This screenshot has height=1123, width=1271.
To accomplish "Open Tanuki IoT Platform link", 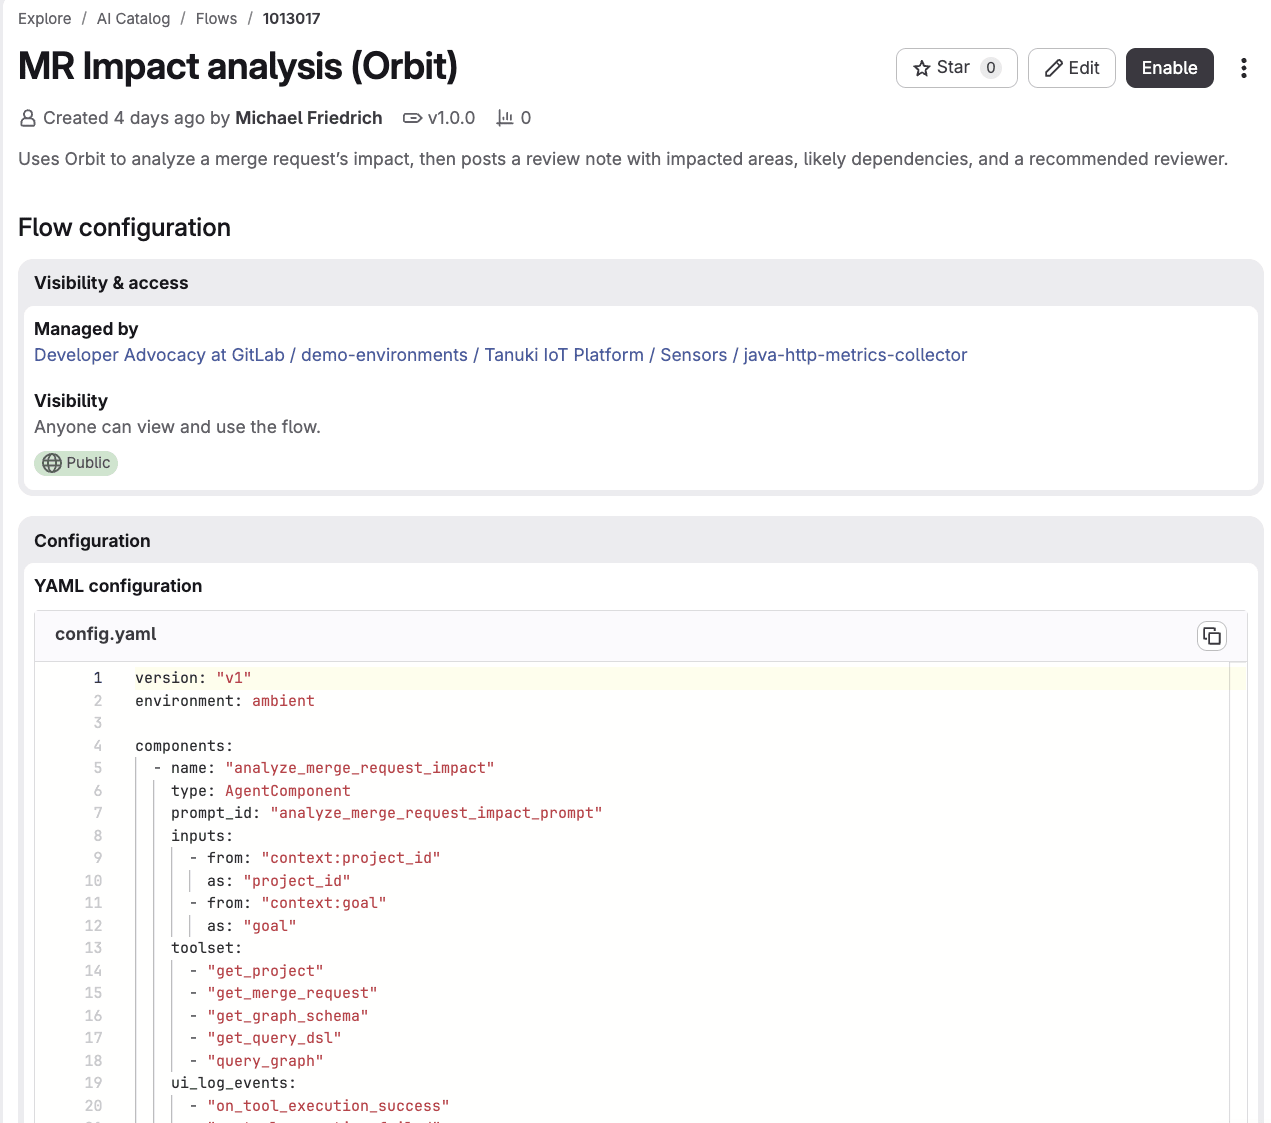I will coord(564,355).
